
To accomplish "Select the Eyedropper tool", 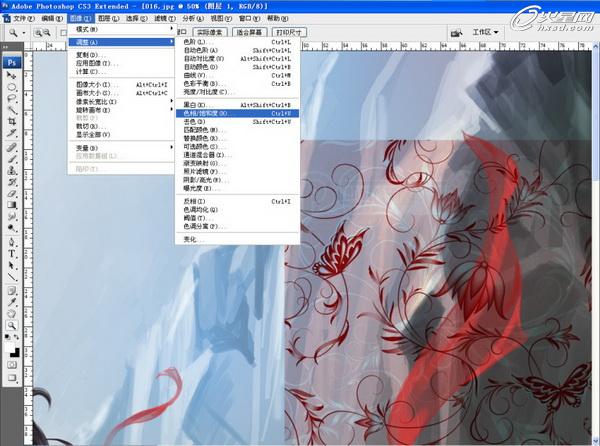I will pyautogui.click(x=11, y=302).
